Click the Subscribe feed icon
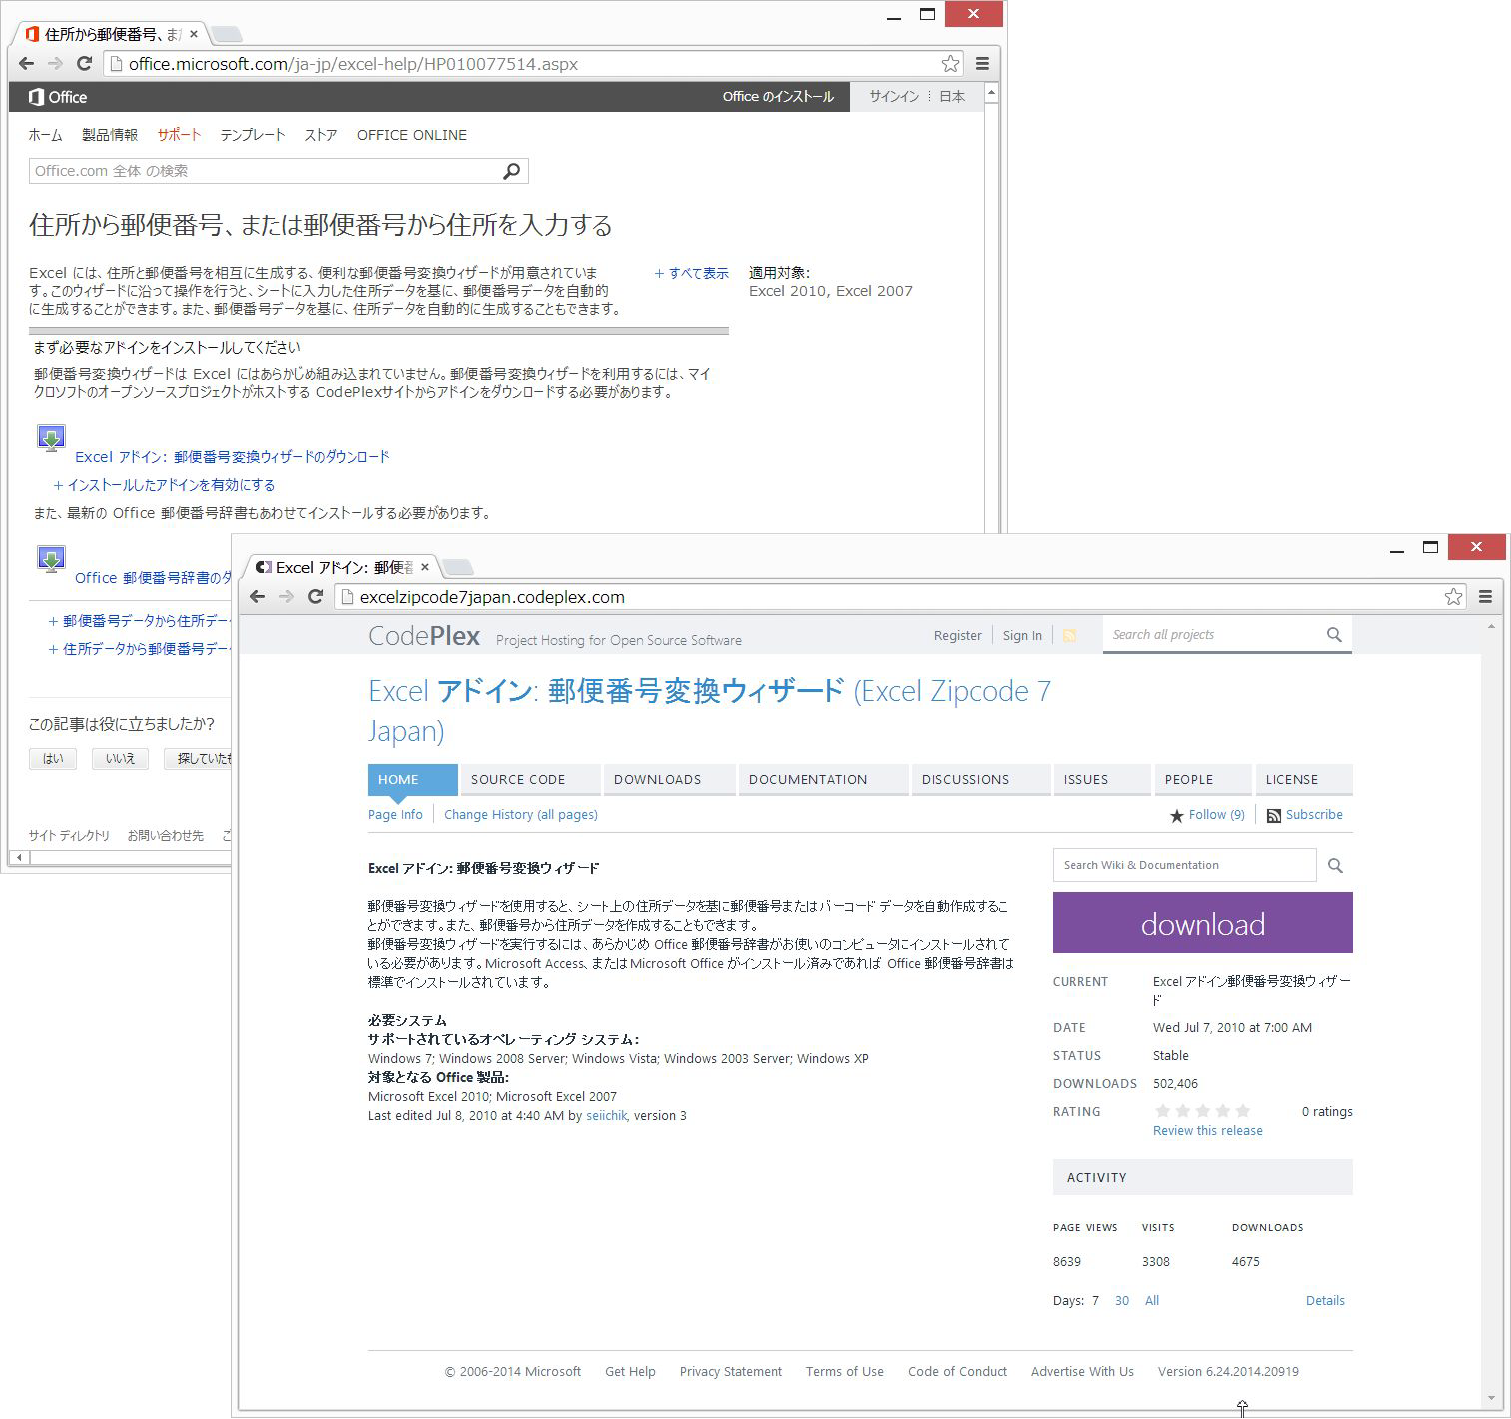Screen dimensions: 1511x1419 coord(1274,816)
